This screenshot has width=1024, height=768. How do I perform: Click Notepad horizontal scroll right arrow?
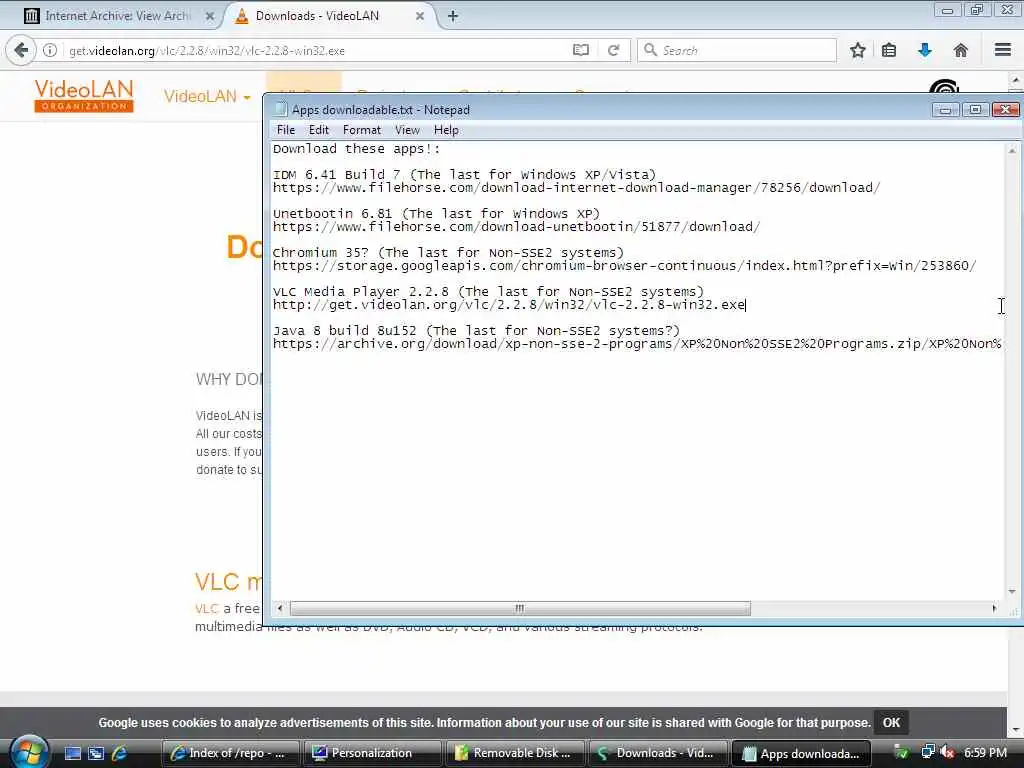tap(995, 608)
